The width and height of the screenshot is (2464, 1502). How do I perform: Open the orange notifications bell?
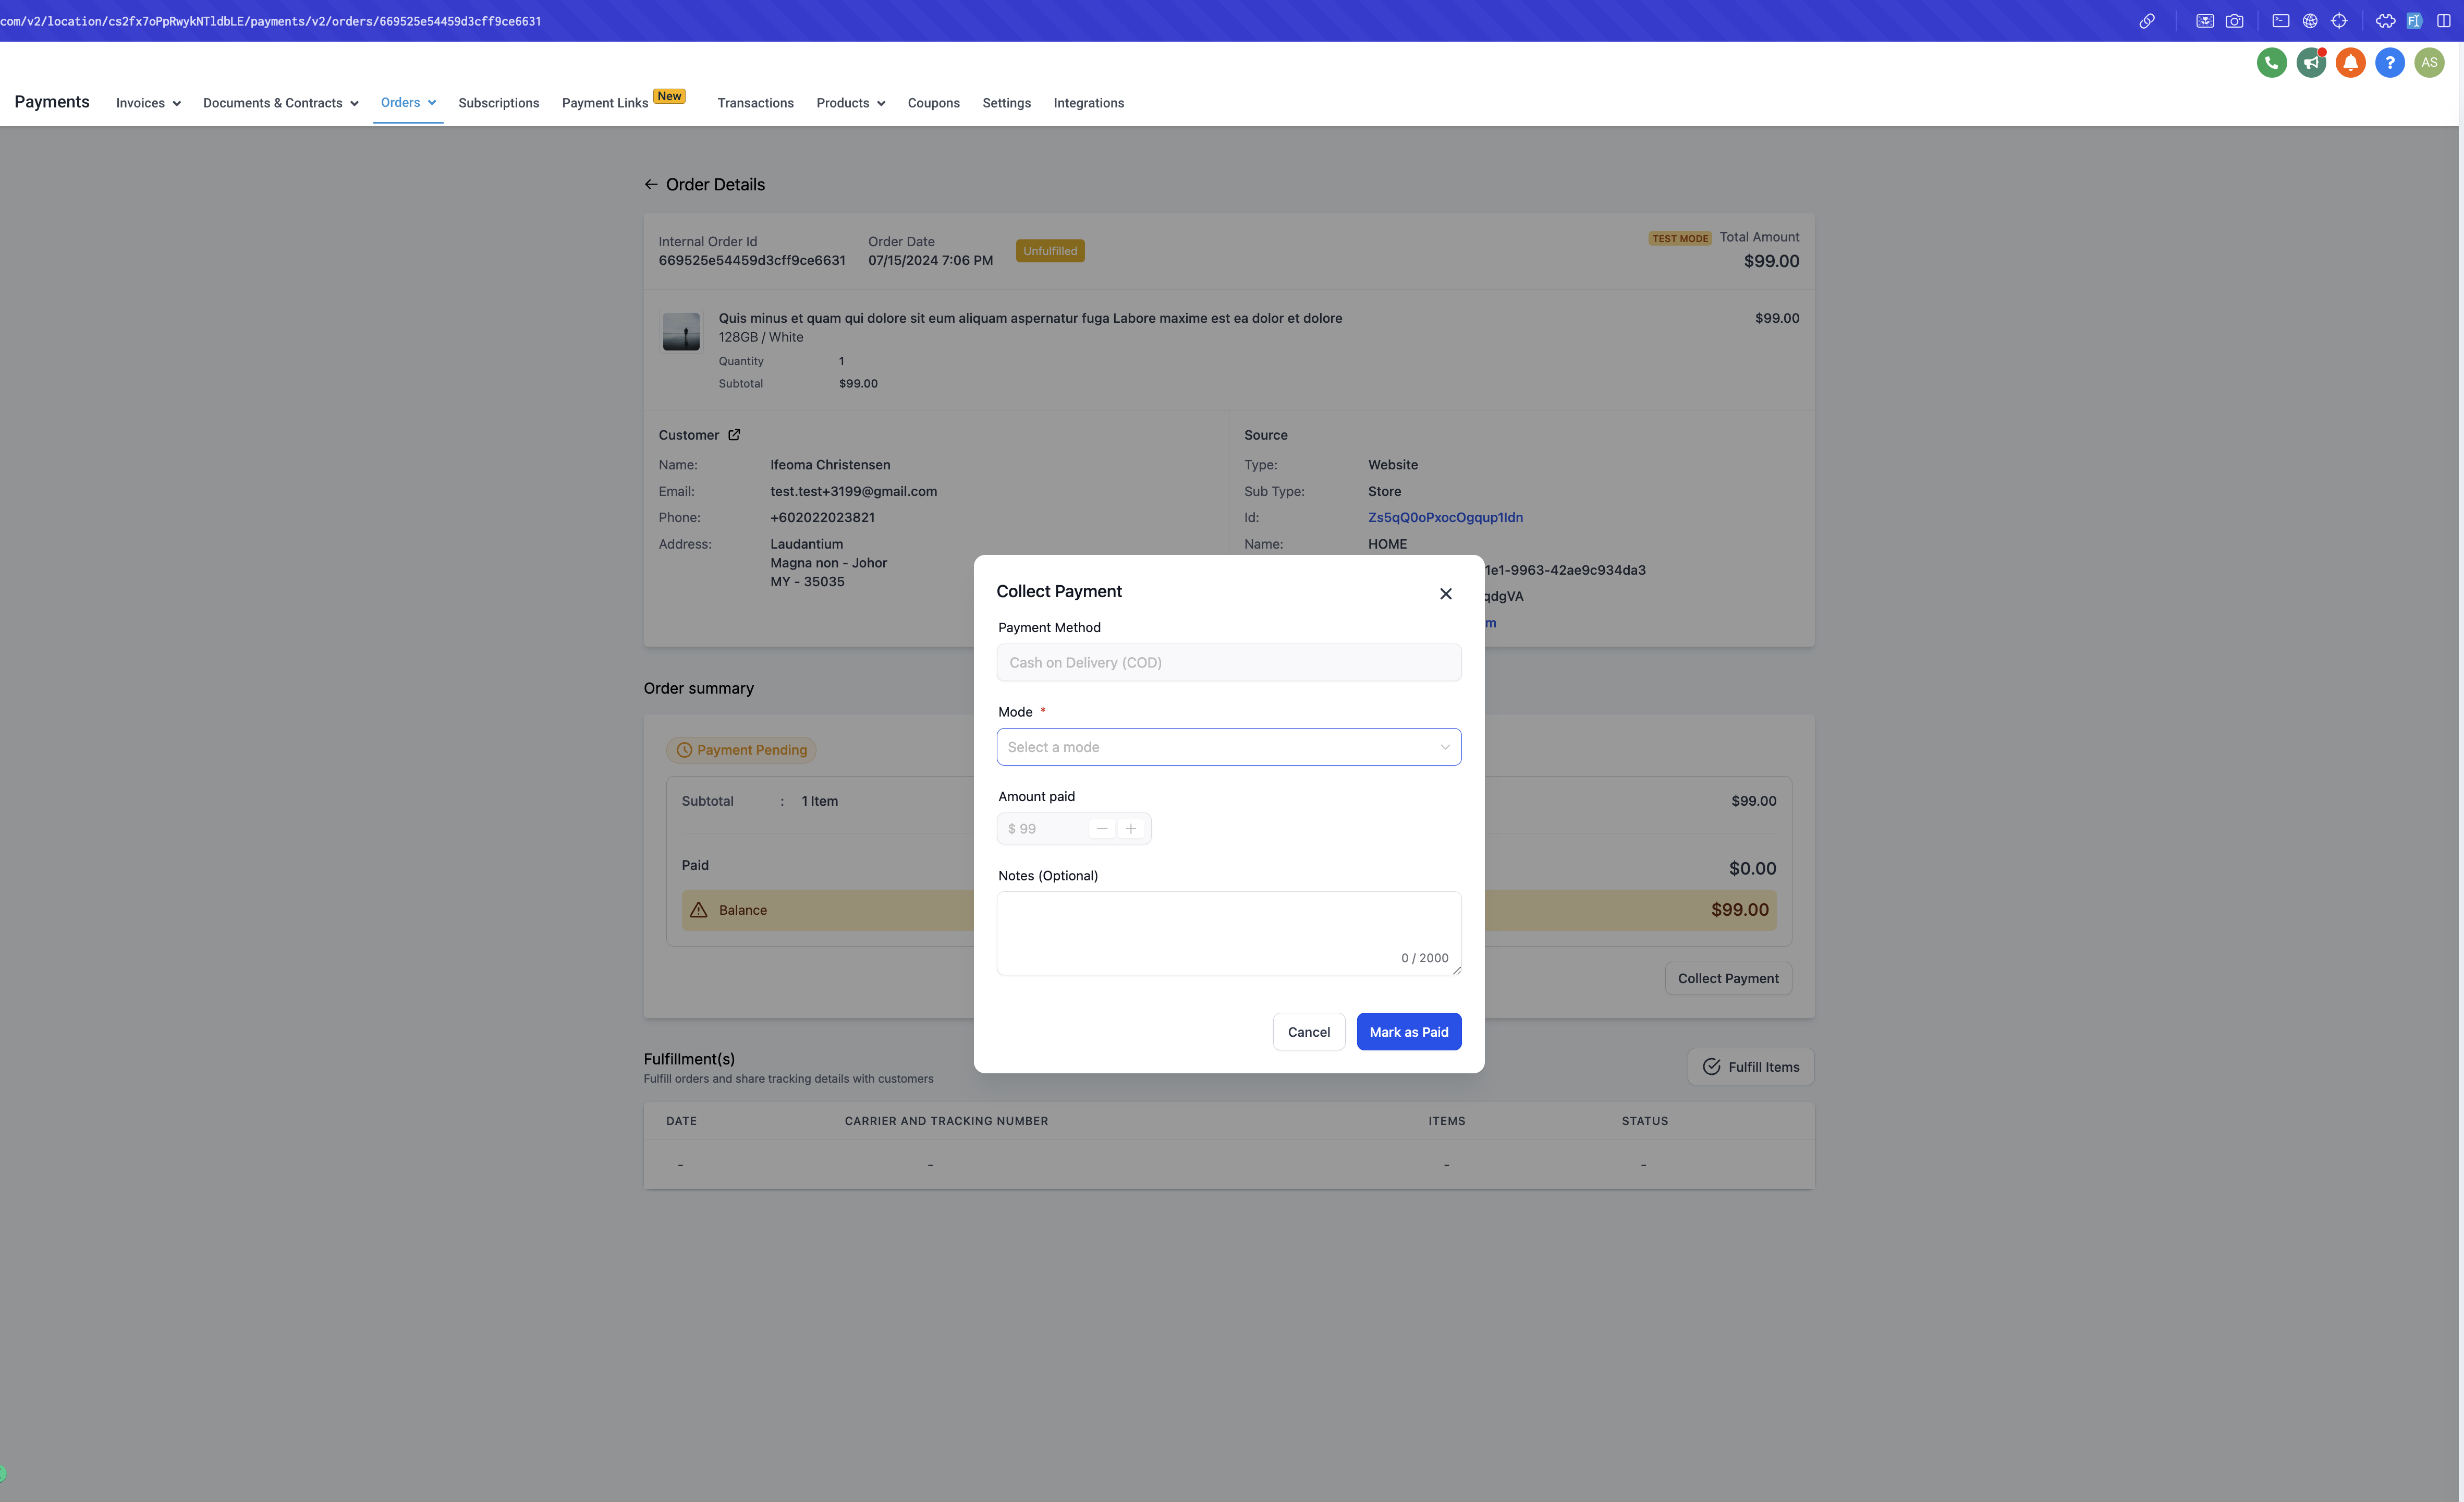click(2350, 62)
